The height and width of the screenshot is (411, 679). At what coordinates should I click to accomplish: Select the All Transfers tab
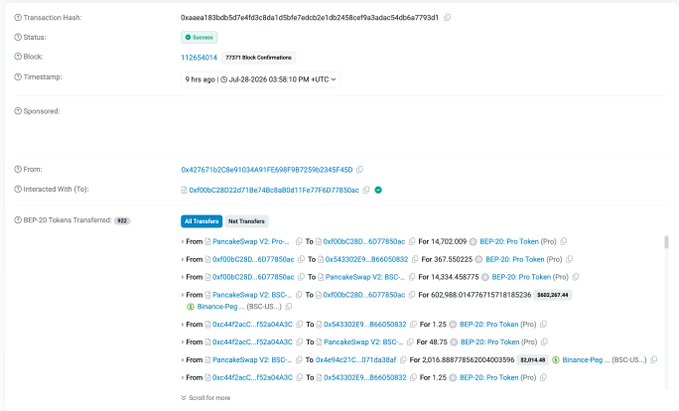pos(201,221)
